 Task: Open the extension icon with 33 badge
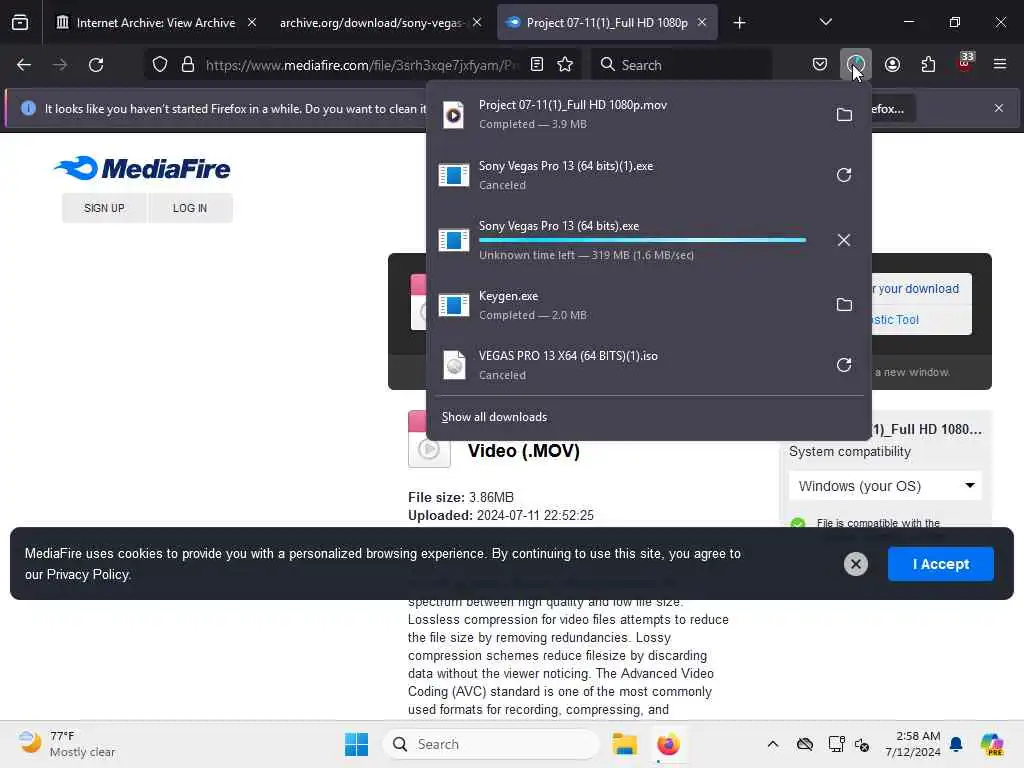(x=965, y=63)
